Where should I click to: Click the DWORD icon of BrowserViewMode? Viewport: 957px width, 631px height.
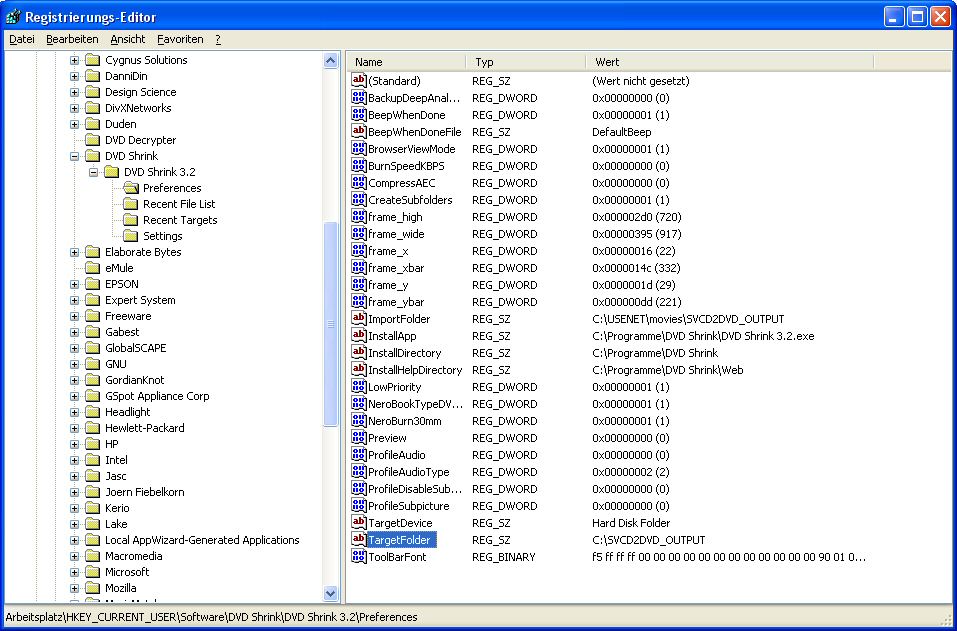[x=359, y=149]
